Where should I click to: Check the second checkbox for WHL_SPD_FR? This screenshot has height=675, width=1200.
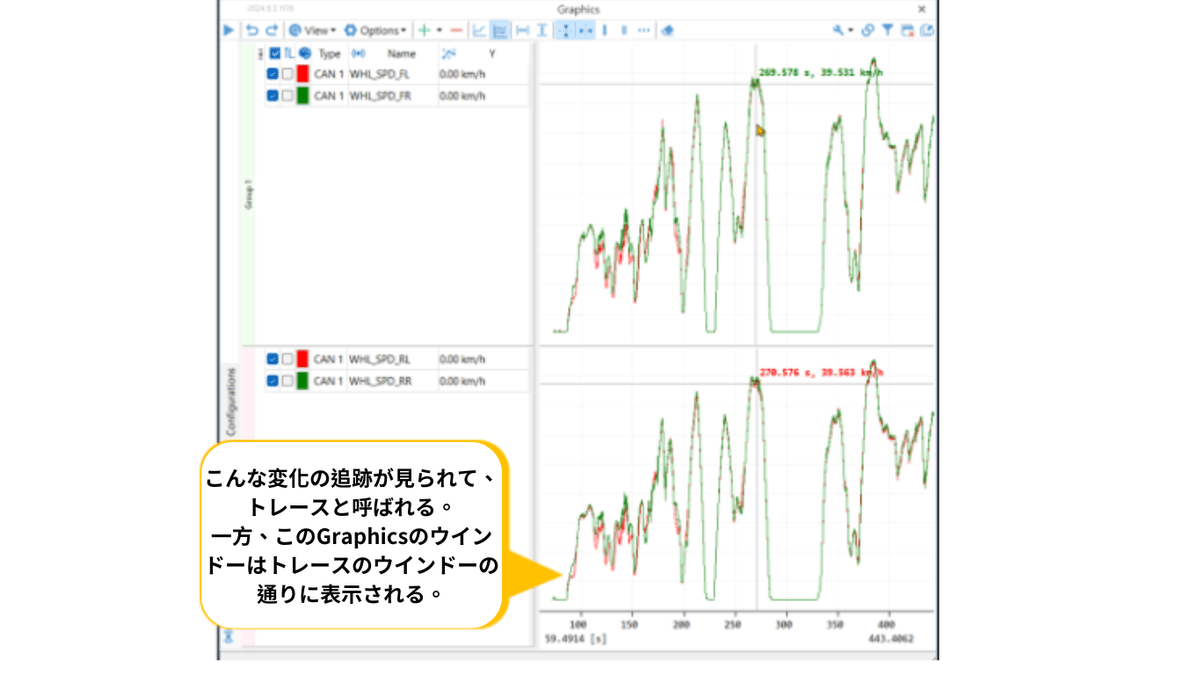(287, 96)
